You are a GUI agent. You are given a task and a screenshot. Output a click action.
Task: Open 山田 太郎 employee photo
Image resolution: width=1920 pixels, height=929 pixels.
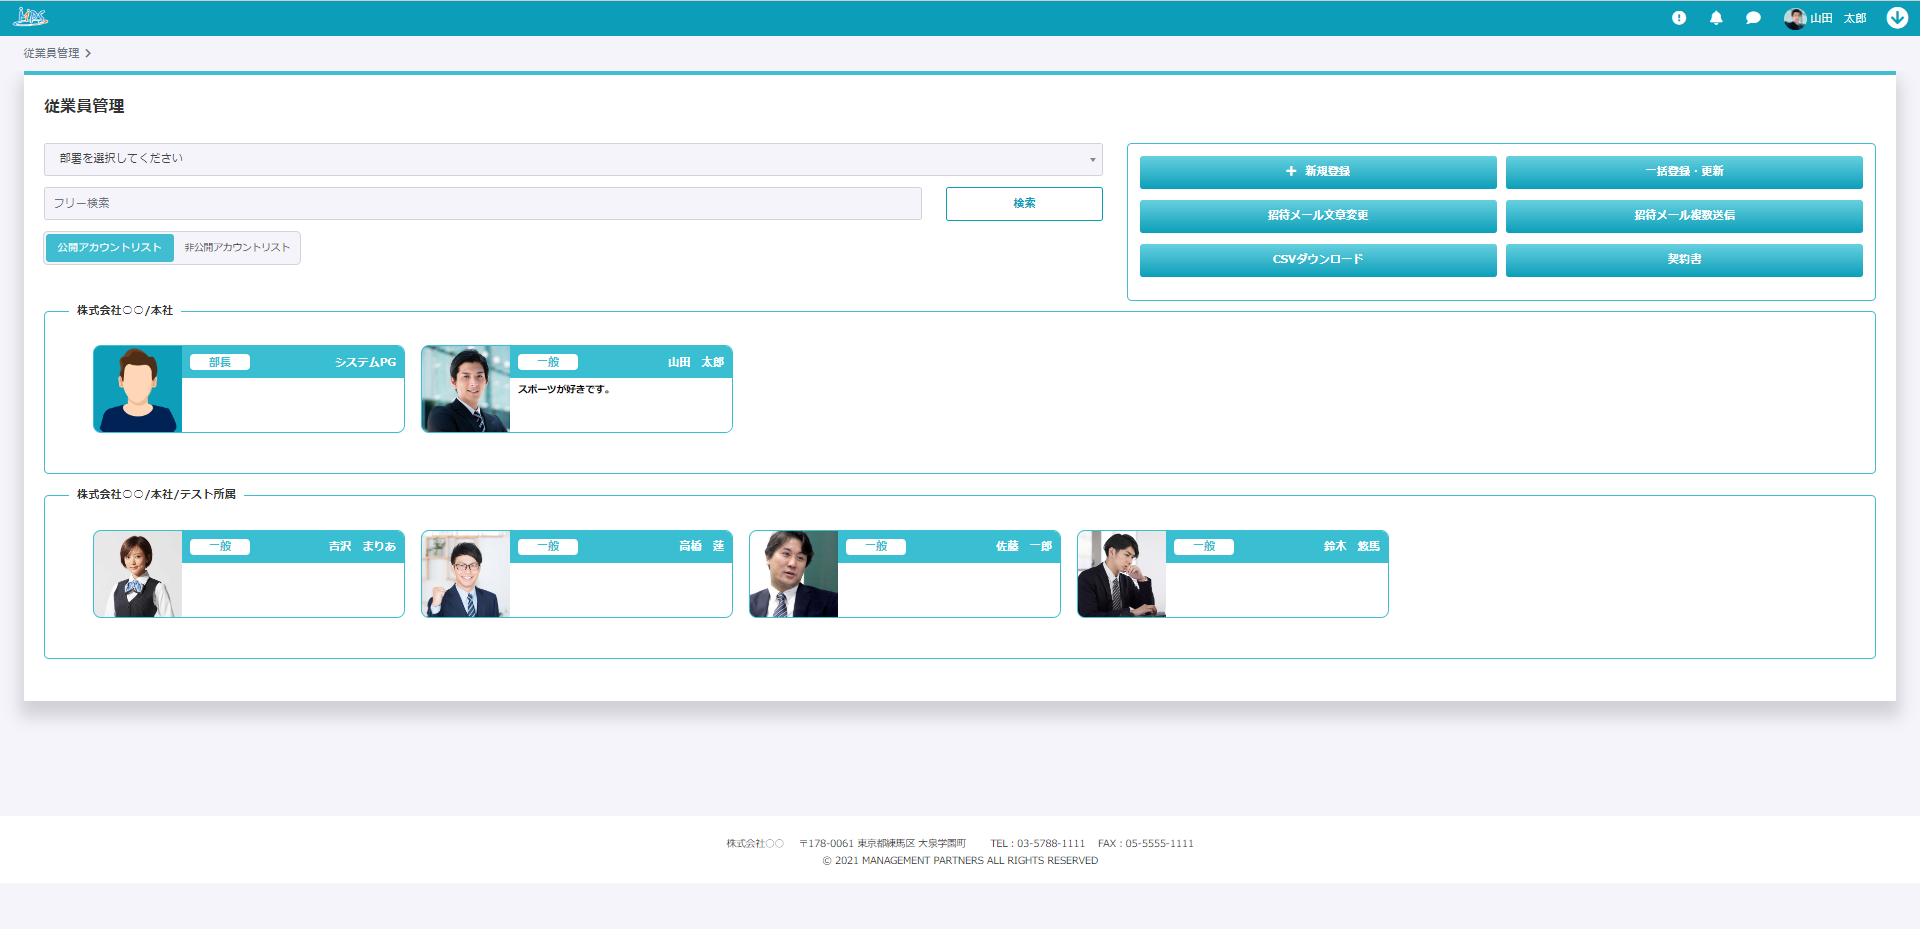coord(466,389)
